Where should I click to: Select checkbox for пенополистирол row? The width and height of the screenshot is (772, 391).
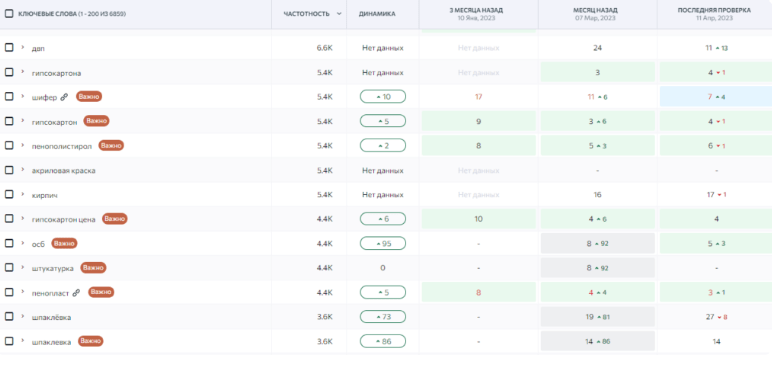[x=9, y=145]
